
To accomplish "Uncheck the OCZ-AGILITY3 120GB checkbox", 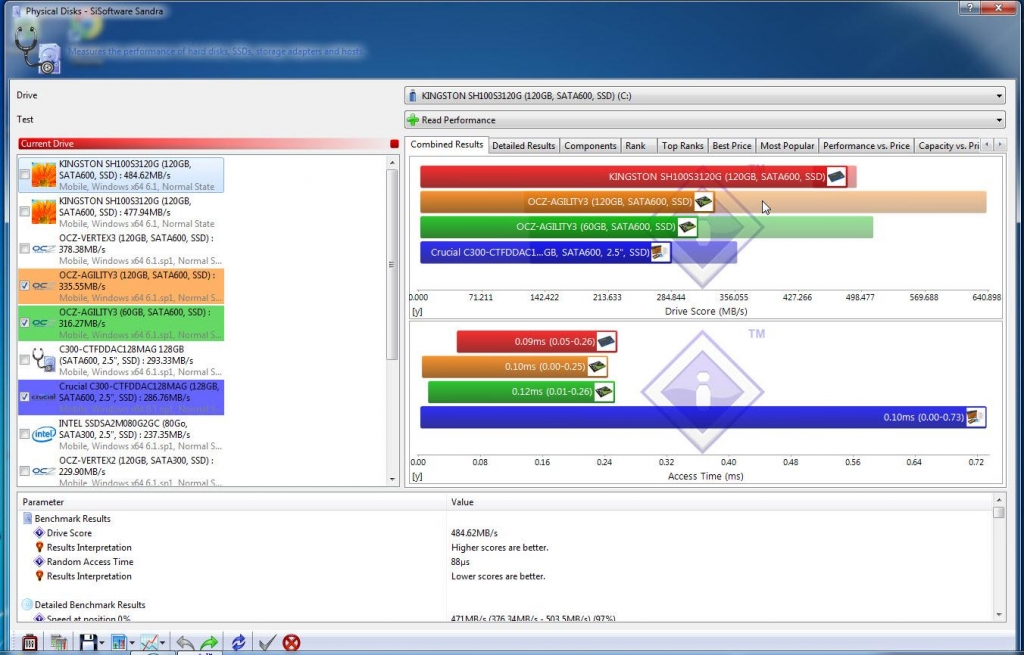I will click(x=26, y=286).
